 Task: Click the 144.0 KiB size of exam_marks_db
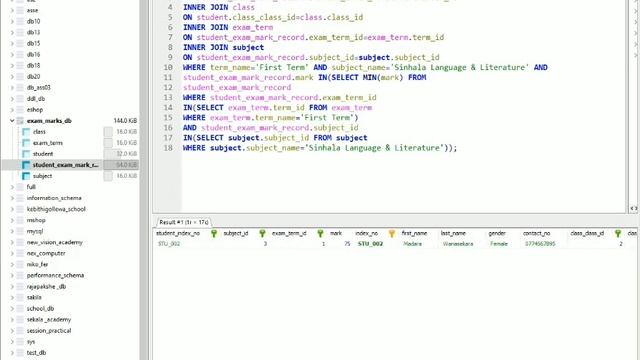pyautogui.click(x=125, y=121)
